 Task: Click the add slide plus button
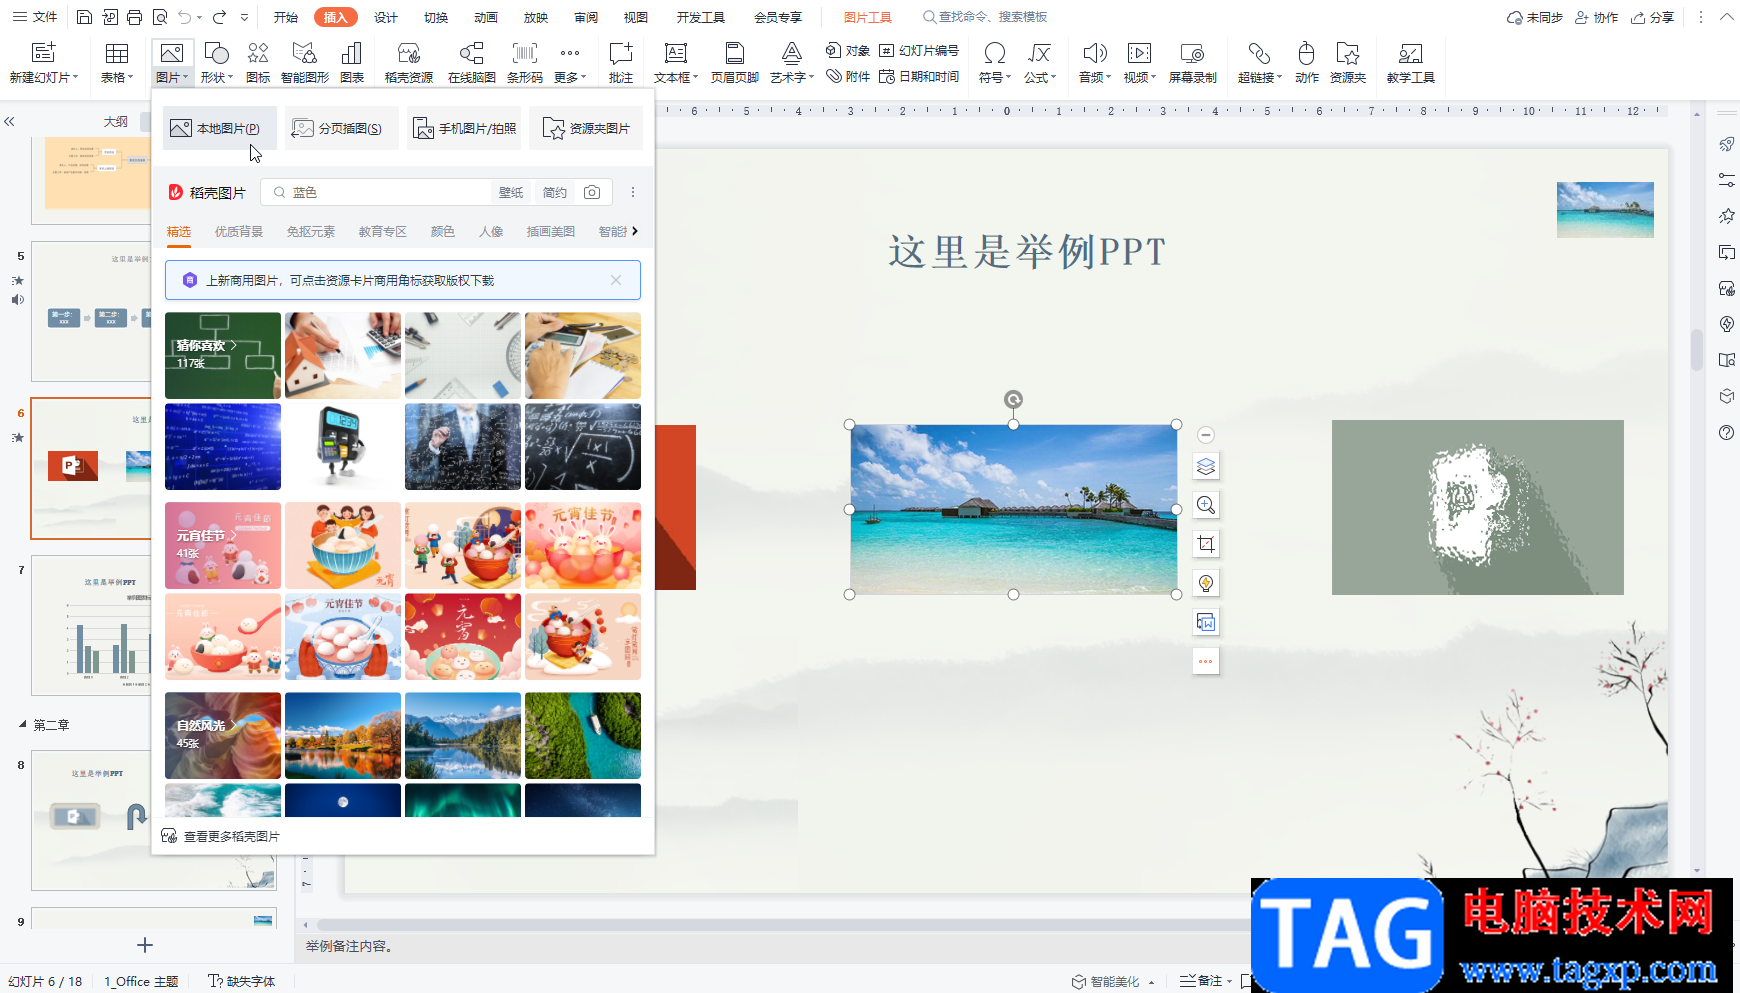[145, 945]
